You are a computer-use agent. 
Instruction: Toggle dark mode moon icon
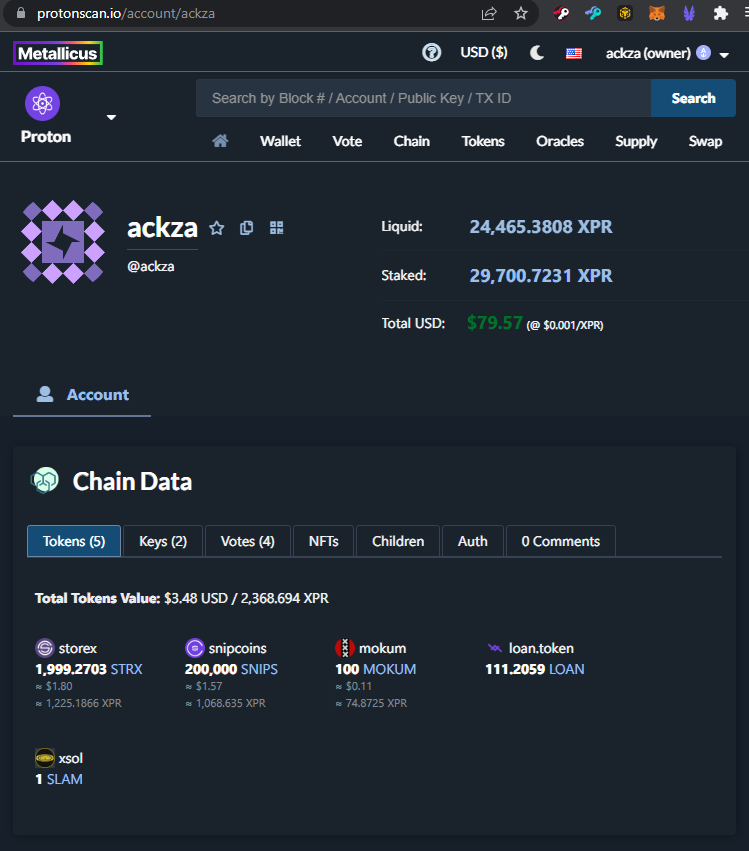(x=537, y=53)
